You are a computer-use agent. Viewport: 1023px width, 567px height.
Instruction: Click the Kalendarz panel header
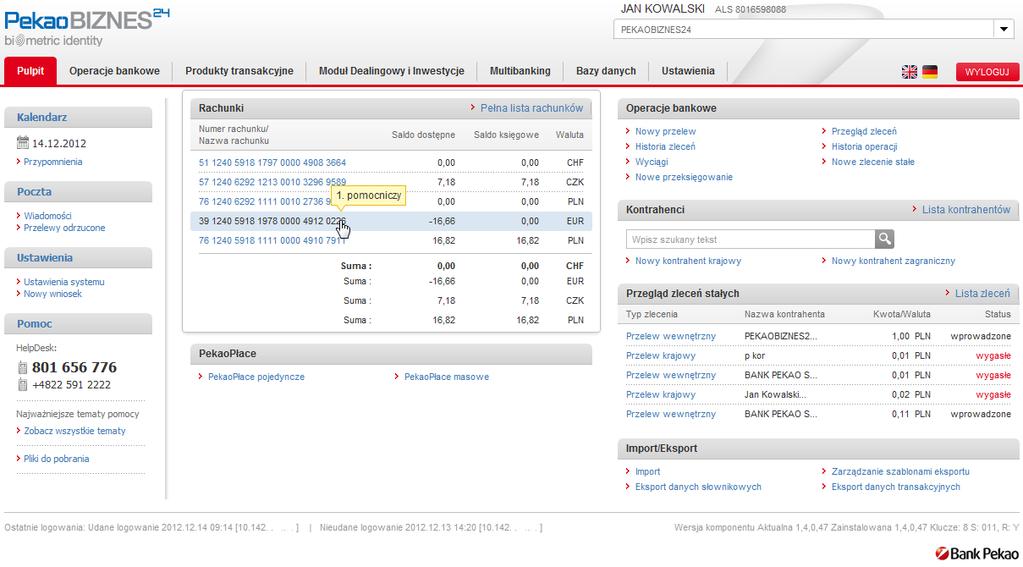[x=78, y=117]
